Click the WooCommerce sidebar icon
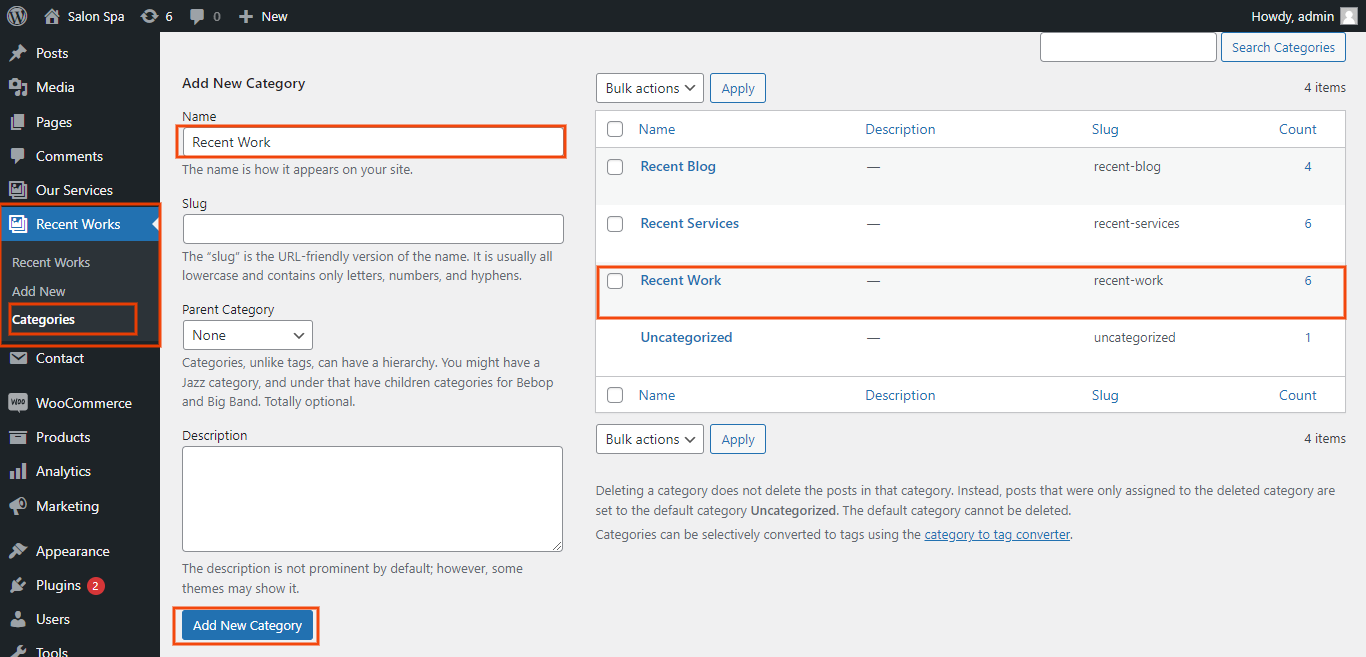This screenshot has width=1366, height=657. tap(18, 403)
